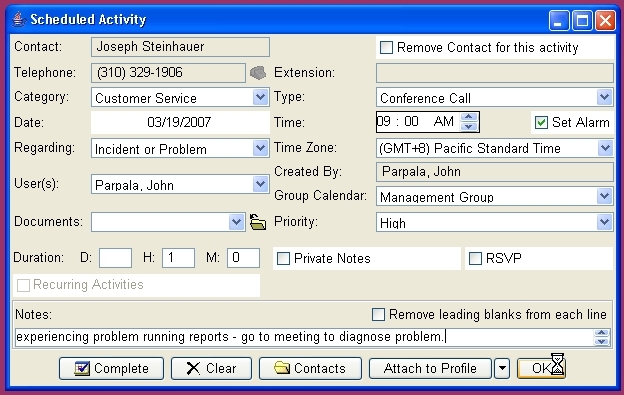624x395 pixels.
Task: Confirm with the OK button
Action: click(x=540, y=368)
